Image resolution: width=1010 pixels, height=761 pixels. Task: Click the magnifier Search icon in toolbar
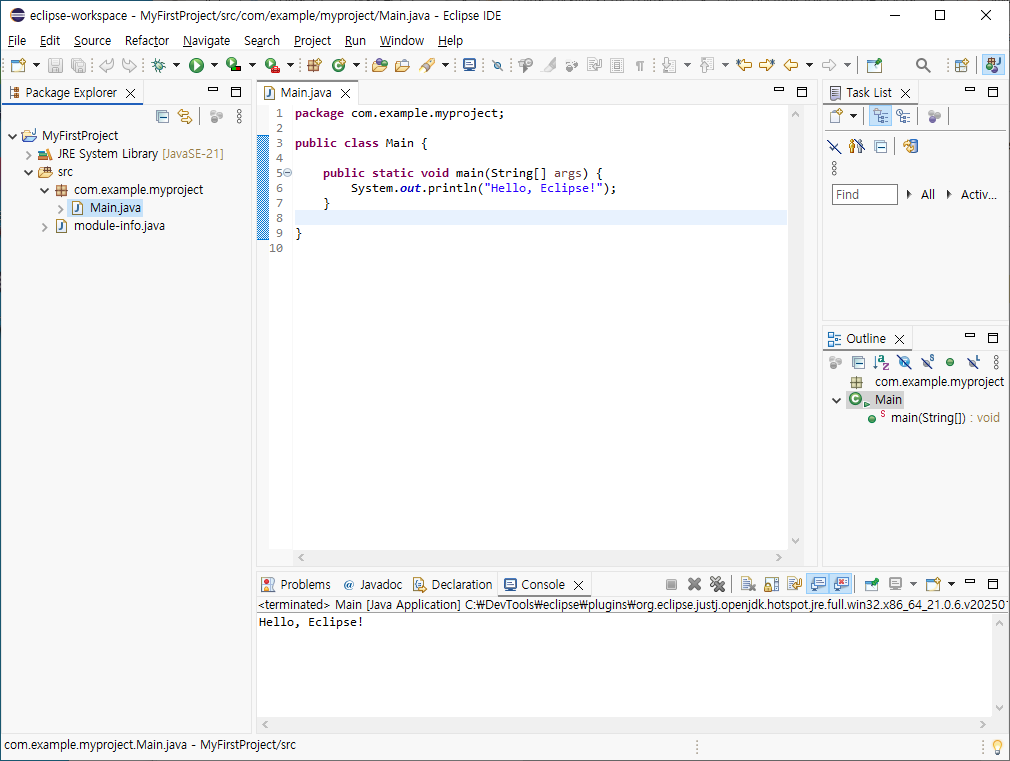[923, 65]
